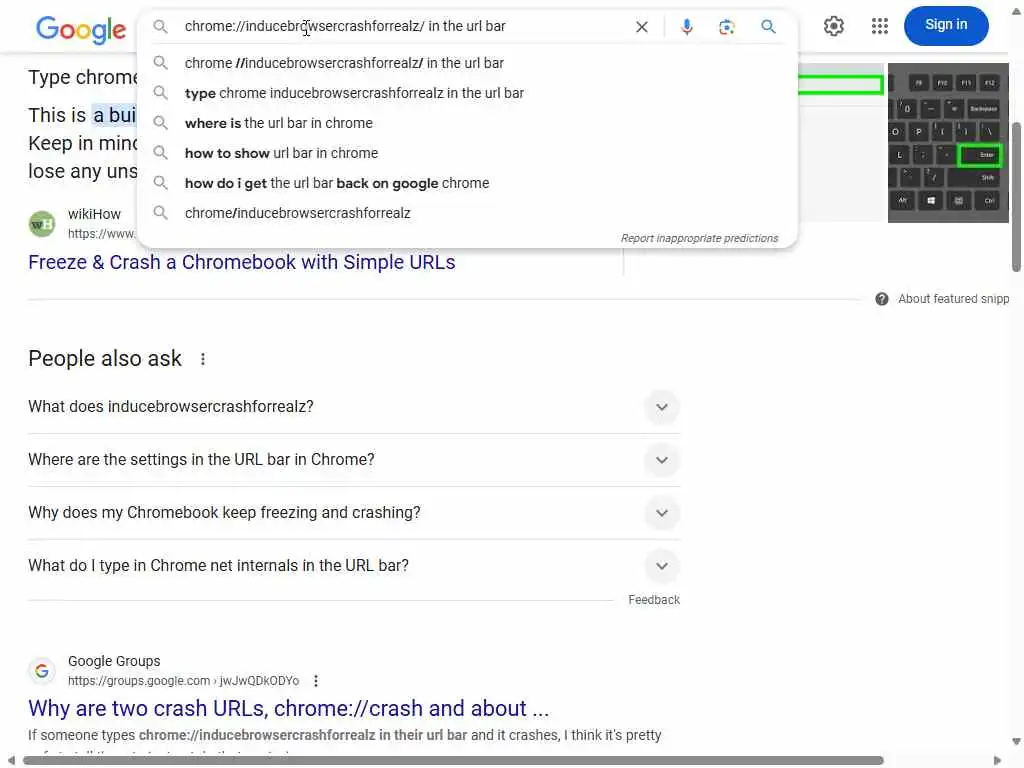Open "Freeze & Crash a Chromebook with Simple URLs"
The image size is (1024, 768).
[242, 263]
